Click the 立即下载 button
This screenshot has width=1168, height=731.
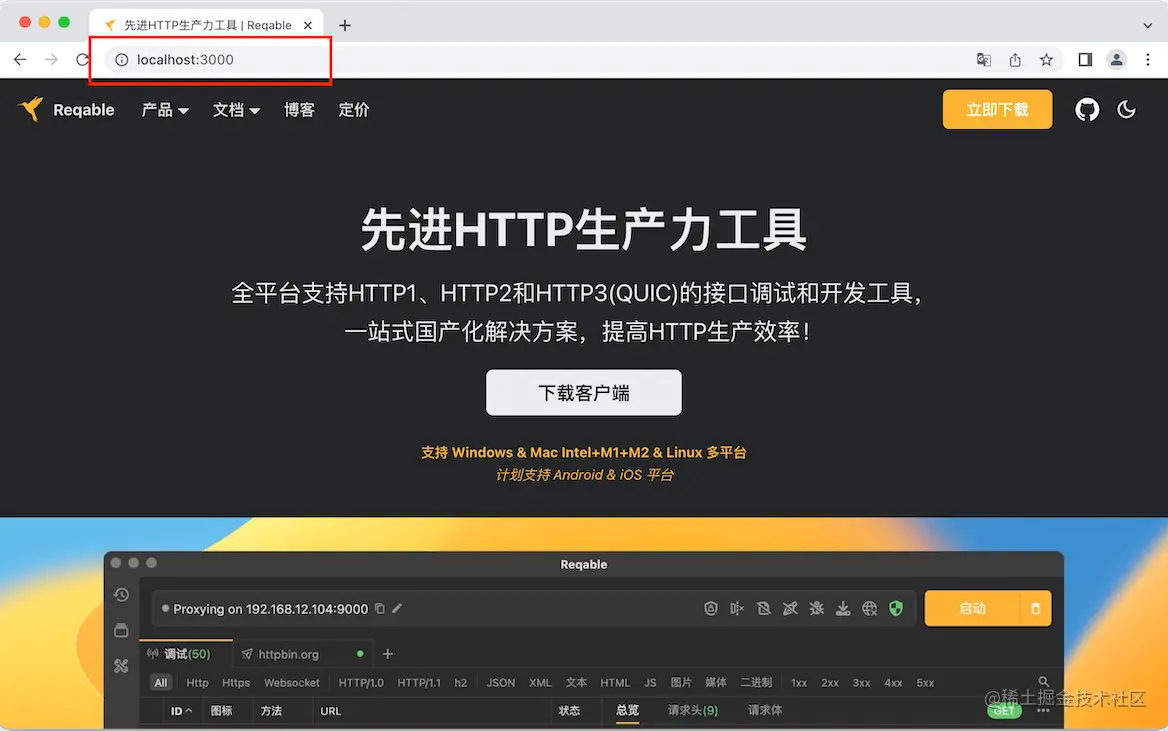(x=997, y=110)
